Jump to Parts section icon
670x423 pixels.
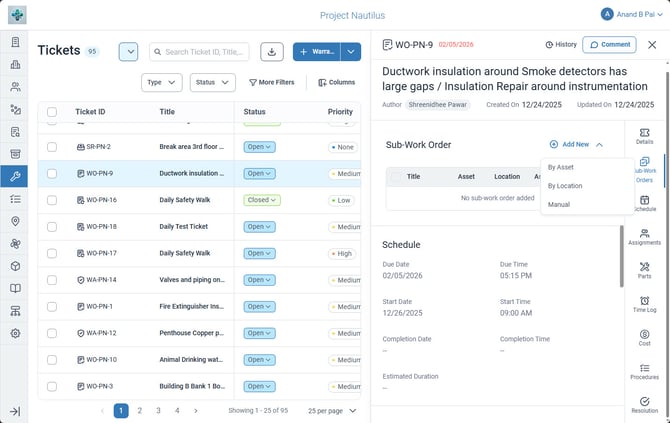click(644, 270)
